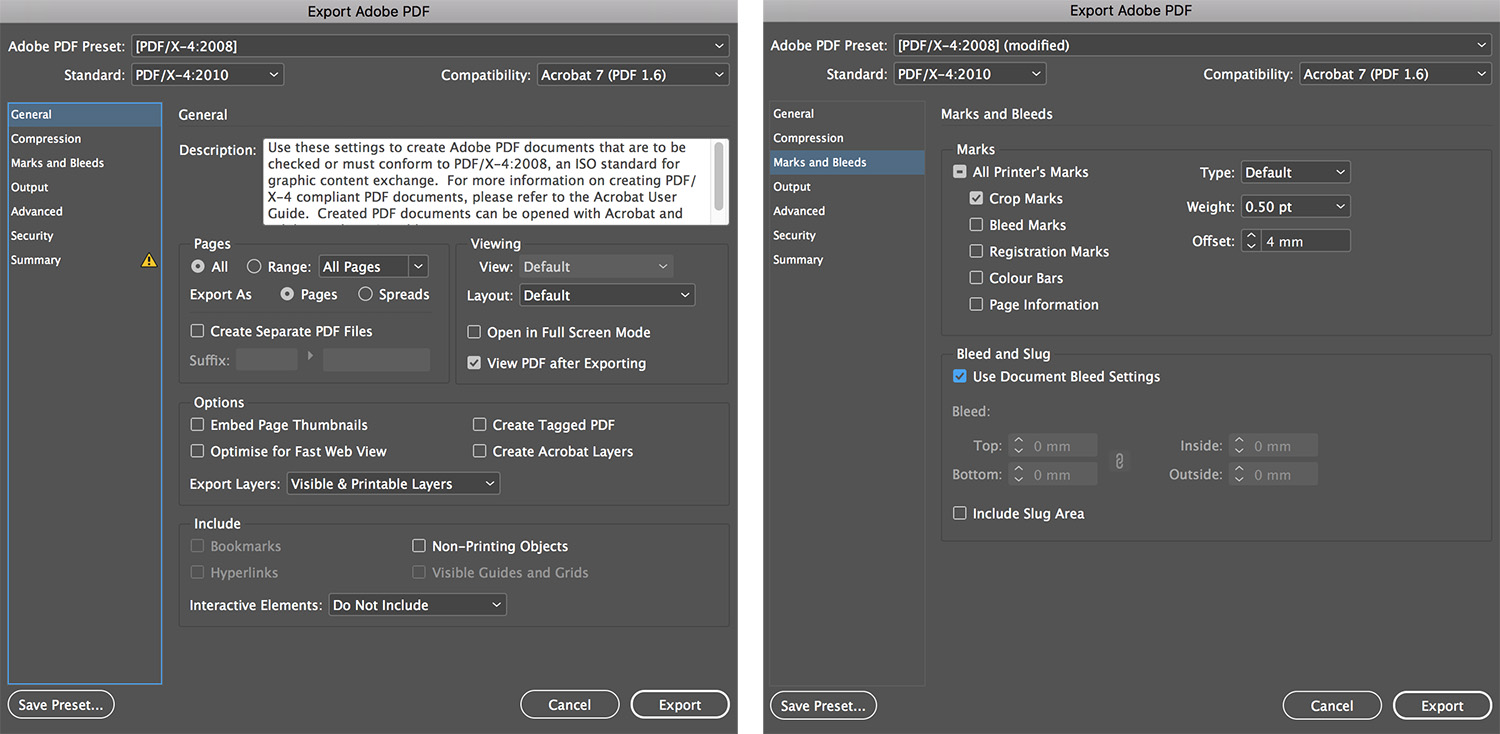
Task: Select Summary in right dialog sidebar
Action: 847,259
